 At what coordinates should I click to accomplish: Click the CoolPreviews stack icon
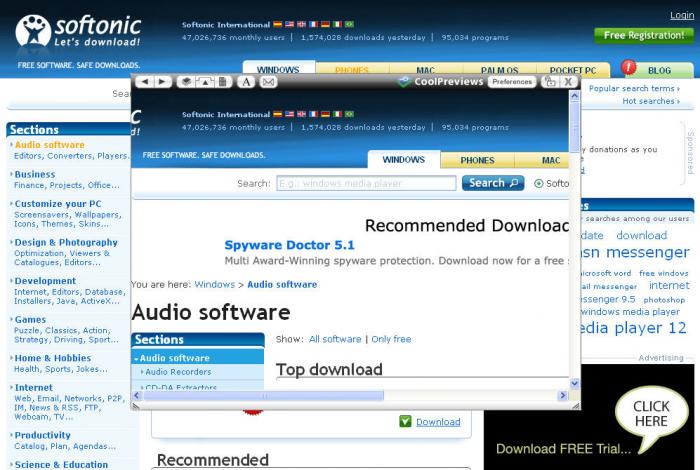pyautogui.click(x=186, y=82)
